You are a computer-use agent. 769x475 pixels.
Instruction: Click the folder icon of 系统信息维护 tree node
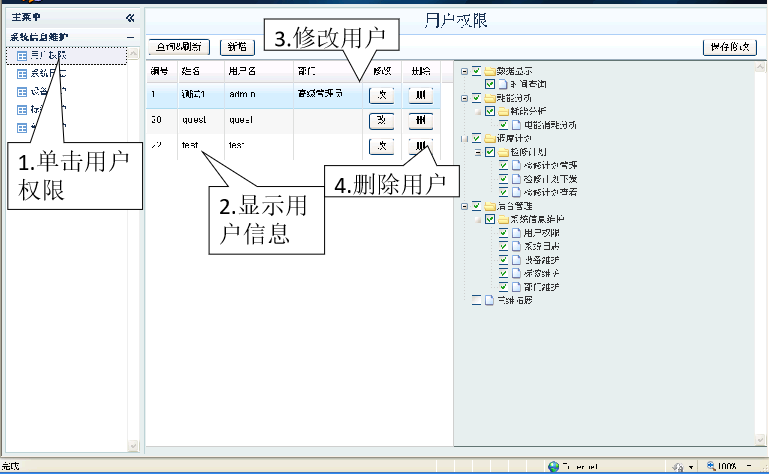point(503,219)
